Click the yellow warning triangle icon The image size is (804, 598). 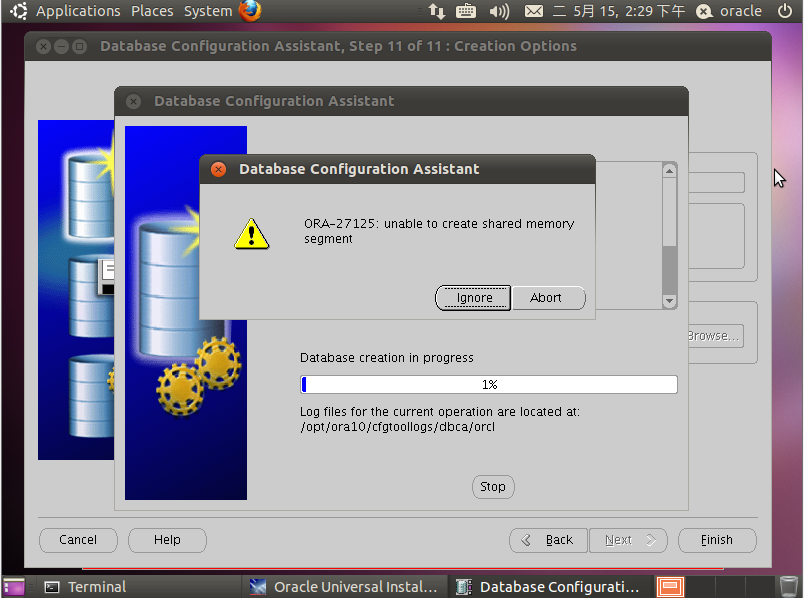pos(251,234)
